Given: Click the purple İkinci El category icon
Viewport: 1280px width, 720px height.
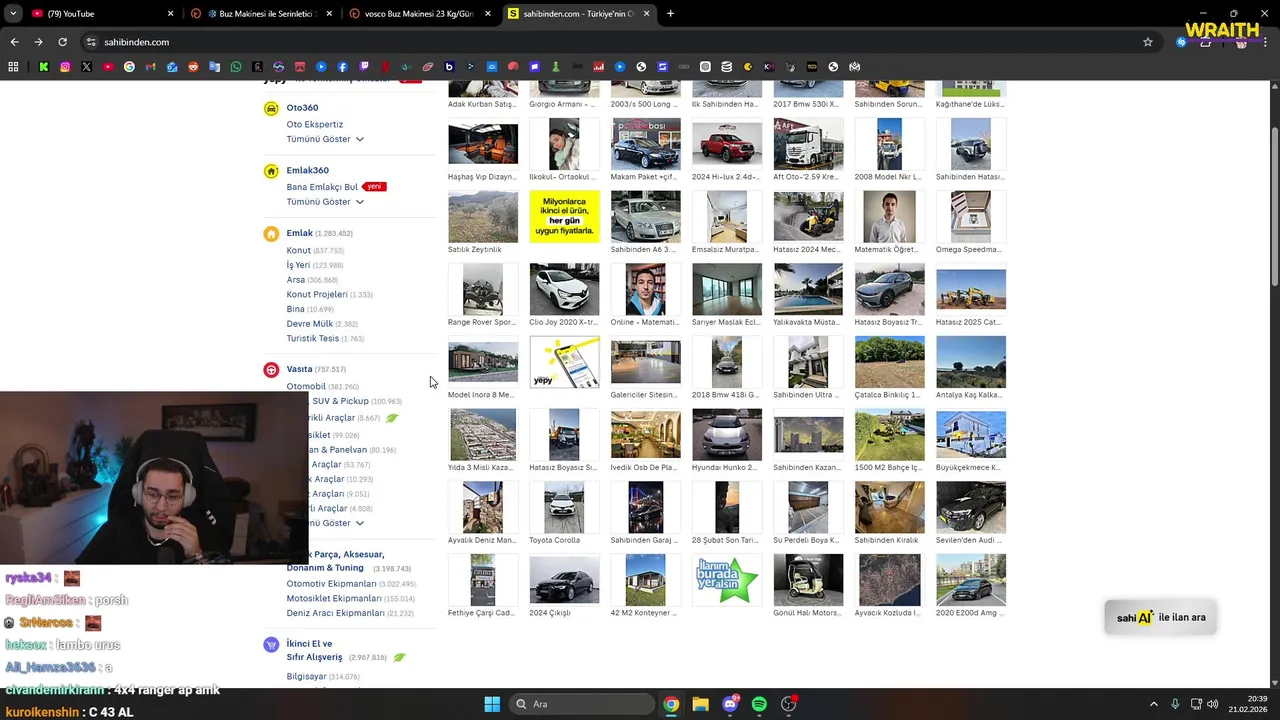Looking at the screenshot, I should [x=271, y=645].
